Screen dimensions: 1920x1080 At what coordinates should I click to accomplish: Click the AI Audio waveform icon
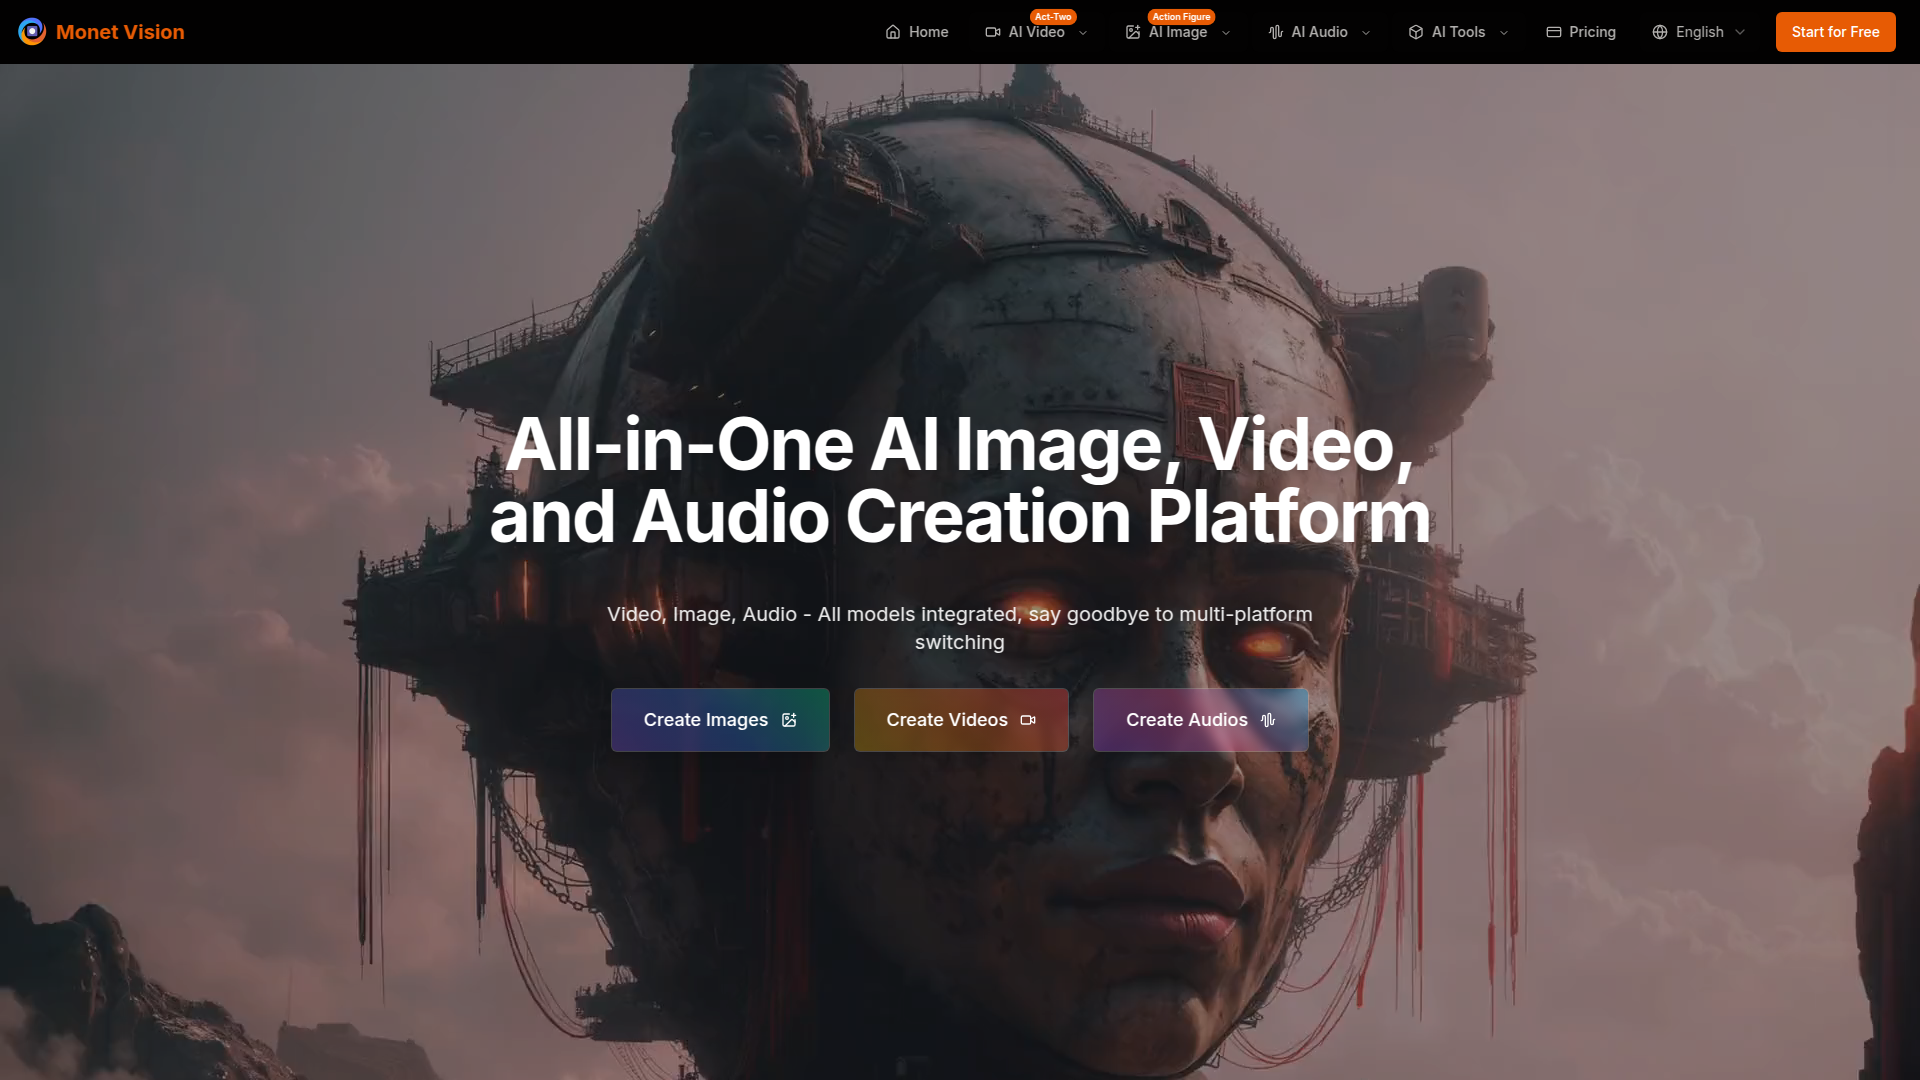coord(1276,32)
